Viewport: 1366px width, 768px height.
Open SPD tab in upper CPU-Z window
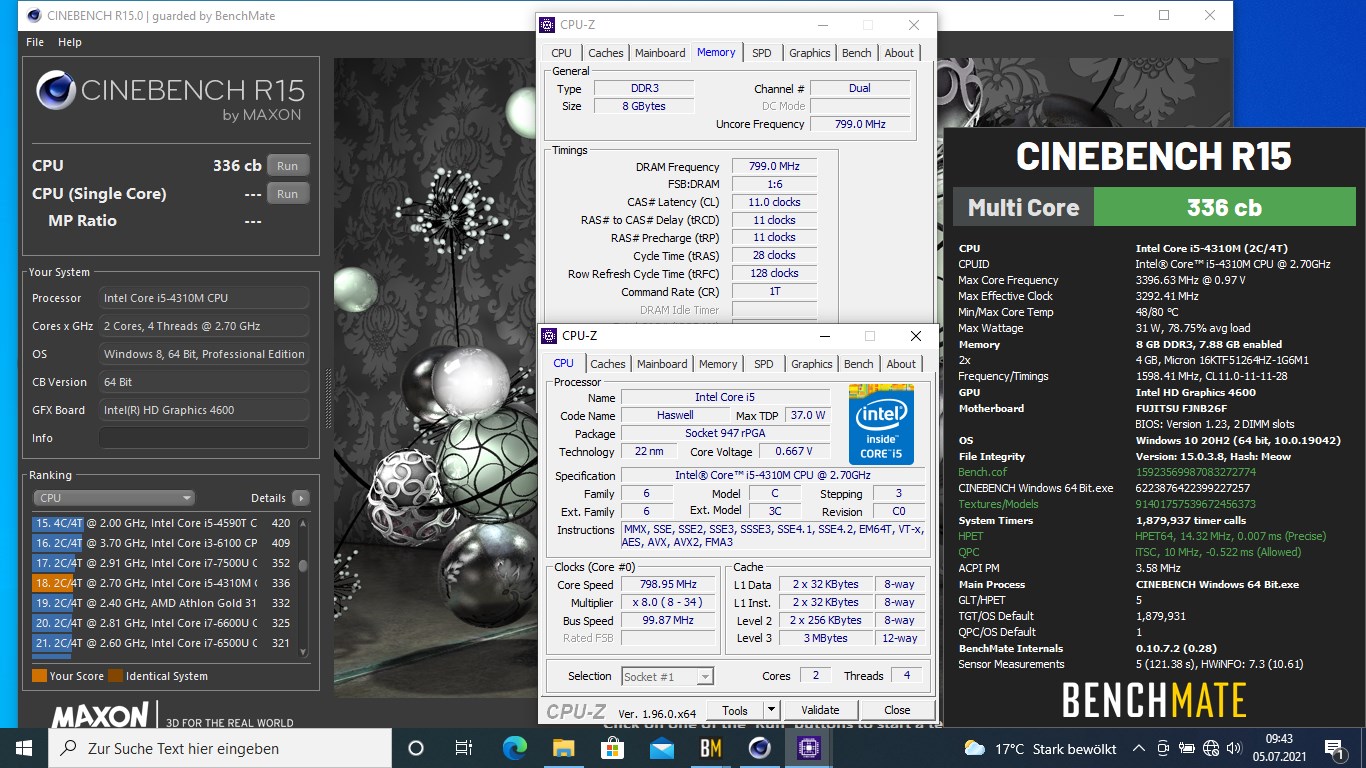[x=762, y=53]
